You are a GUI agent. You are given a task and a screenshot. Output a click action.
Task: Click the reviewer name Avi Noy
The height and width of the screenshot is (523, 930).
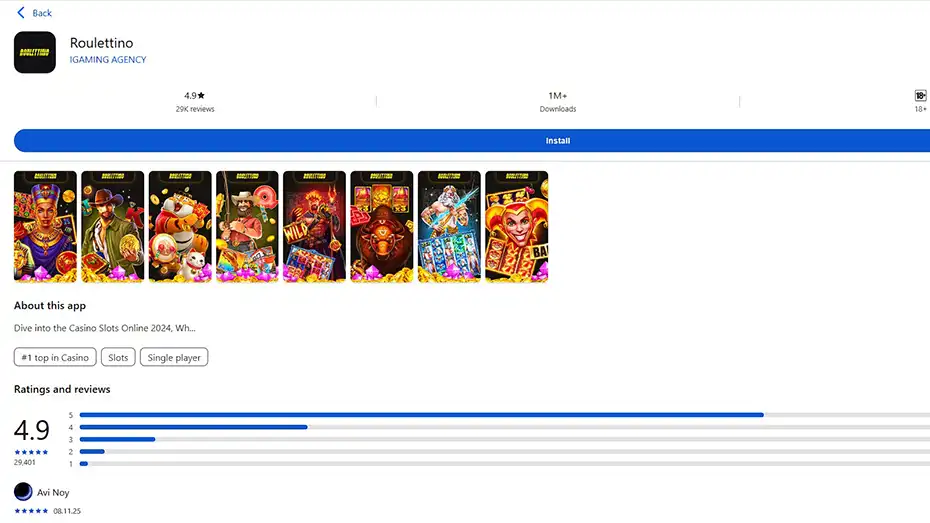[53, 492]
